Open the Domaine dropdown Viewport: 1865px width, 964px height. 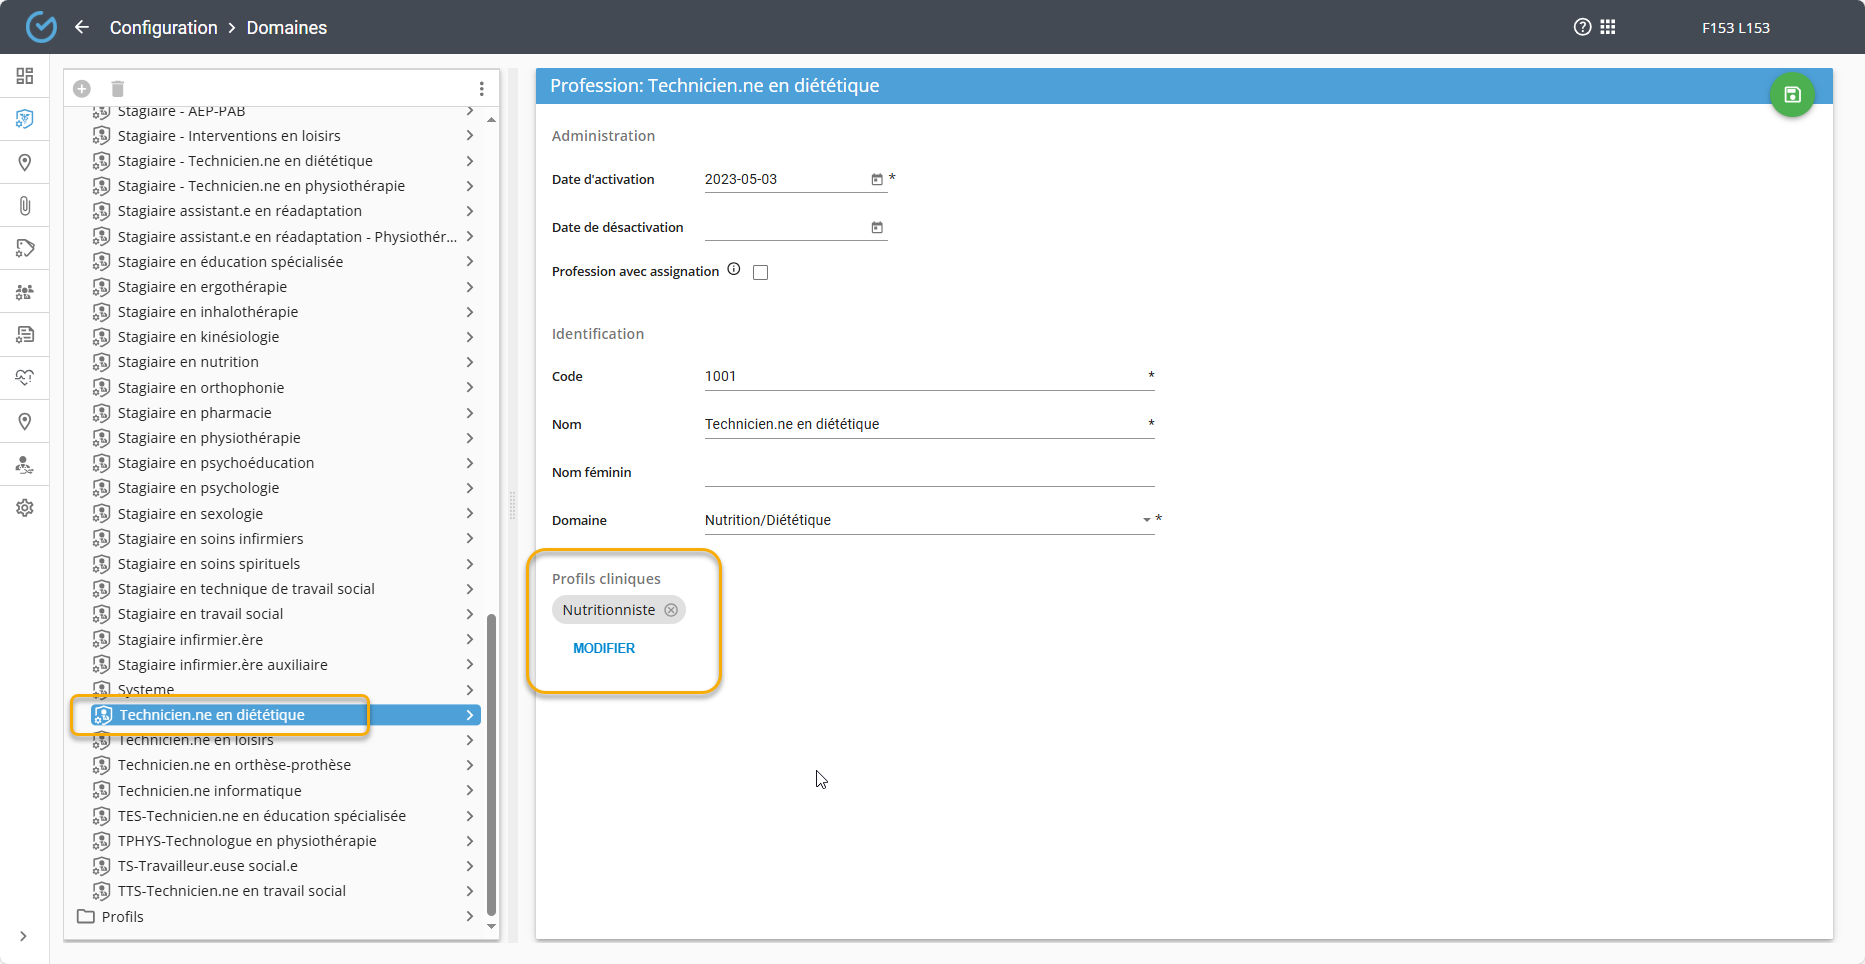1146,520
